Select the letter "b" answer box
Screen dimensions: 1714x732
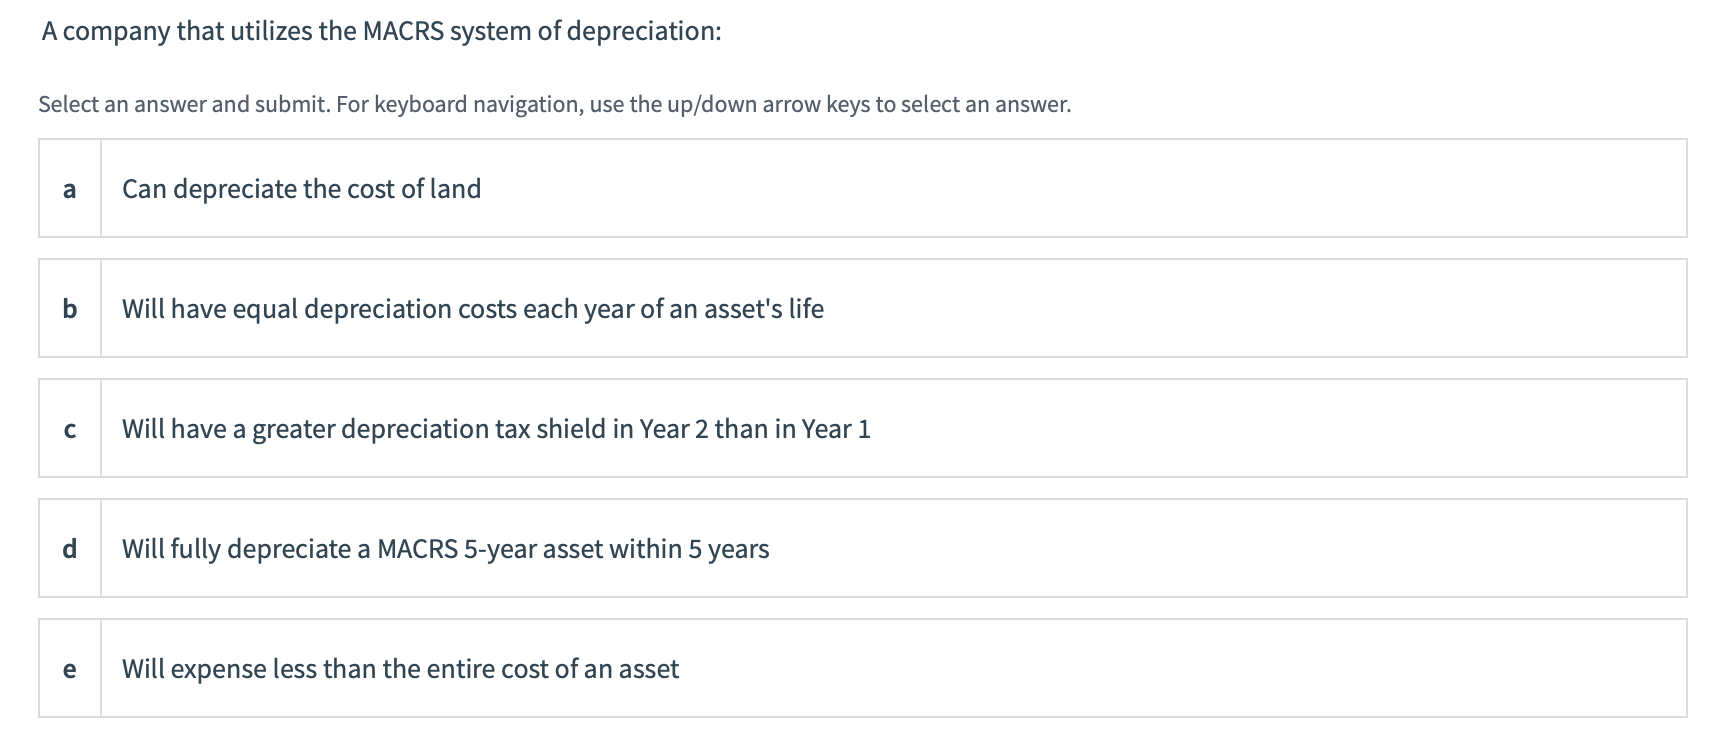click(x=69, y=309)
